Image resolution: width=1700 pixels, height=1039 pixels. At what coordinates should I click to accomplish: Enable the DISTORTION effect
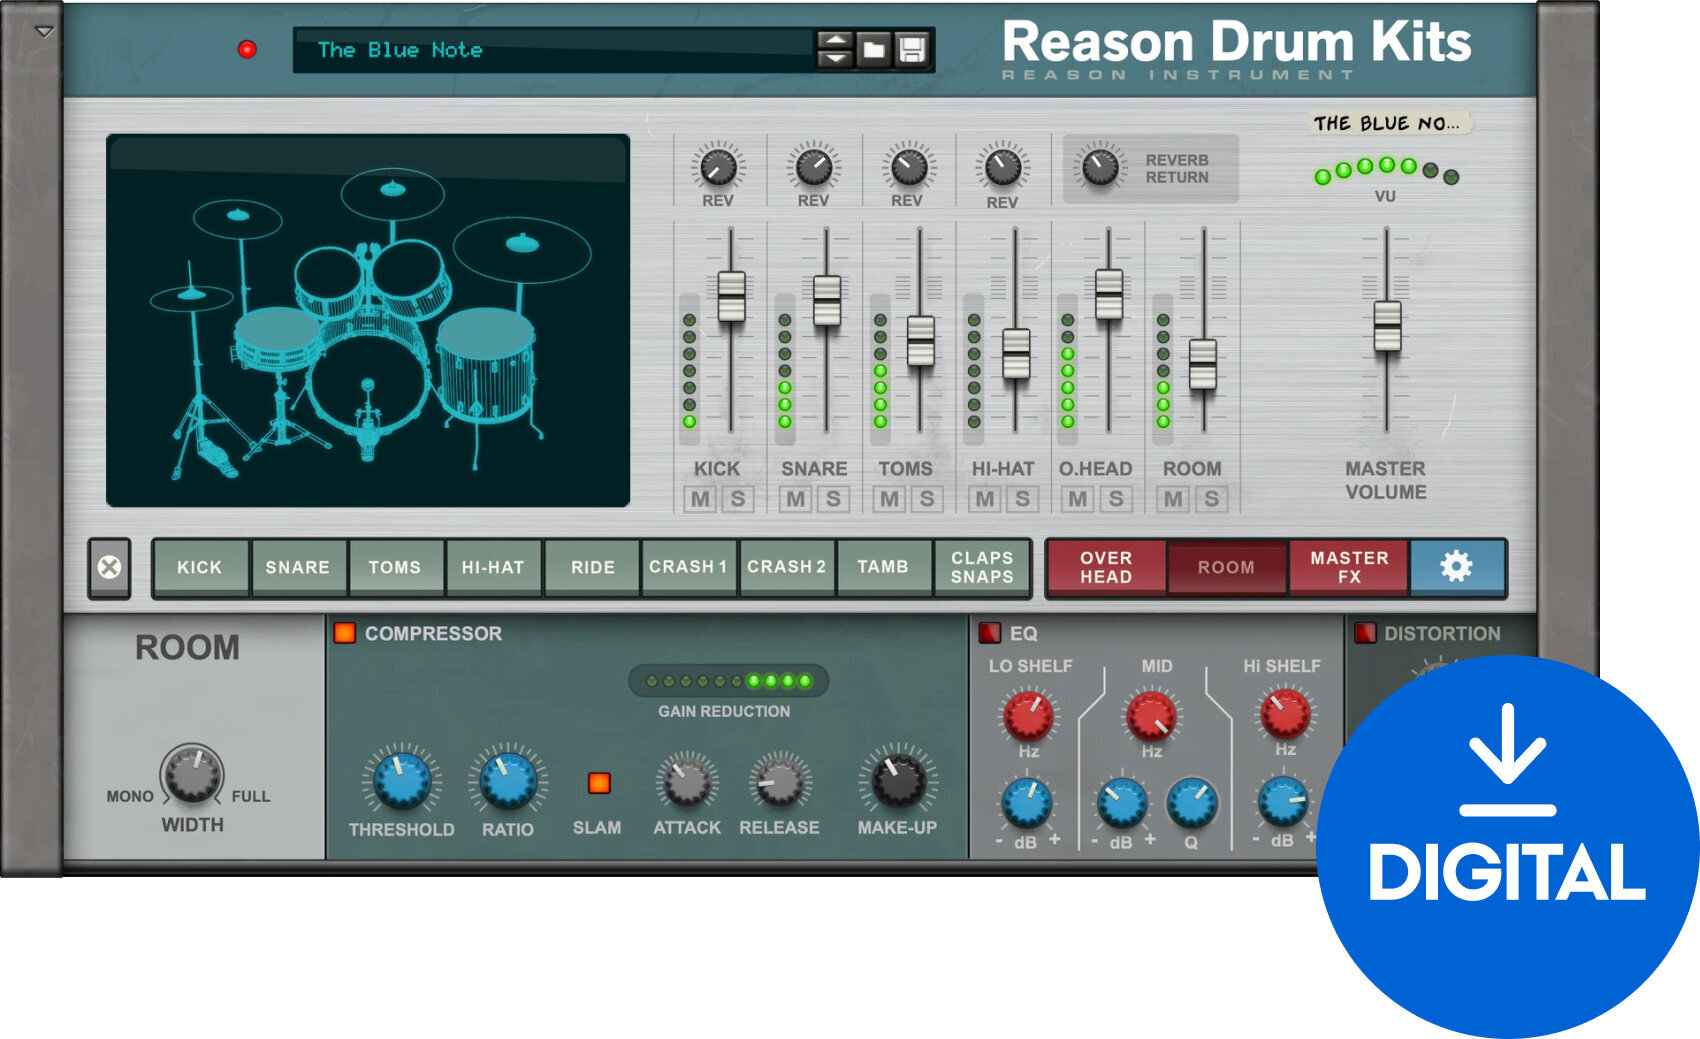pos(1366,631)
